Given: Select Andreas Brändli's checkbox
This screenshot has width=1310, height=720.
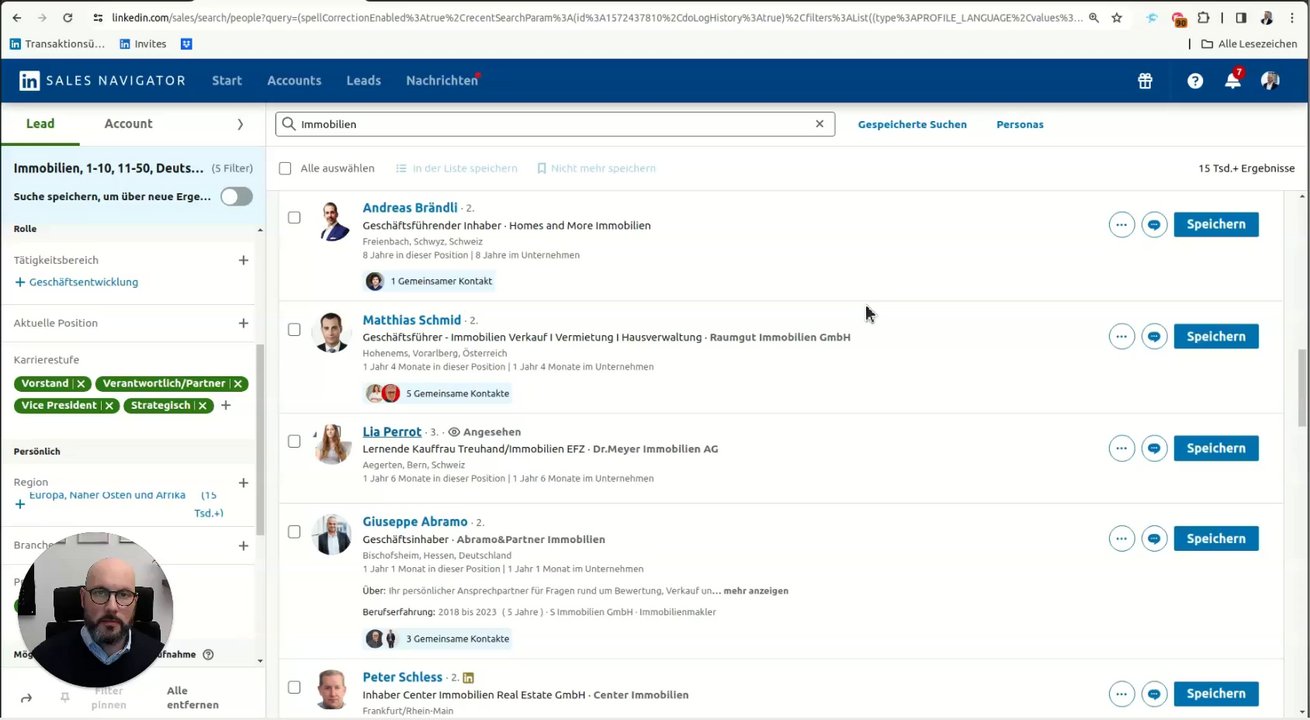Looking at the screenshot, I should [x=294, y=217].
